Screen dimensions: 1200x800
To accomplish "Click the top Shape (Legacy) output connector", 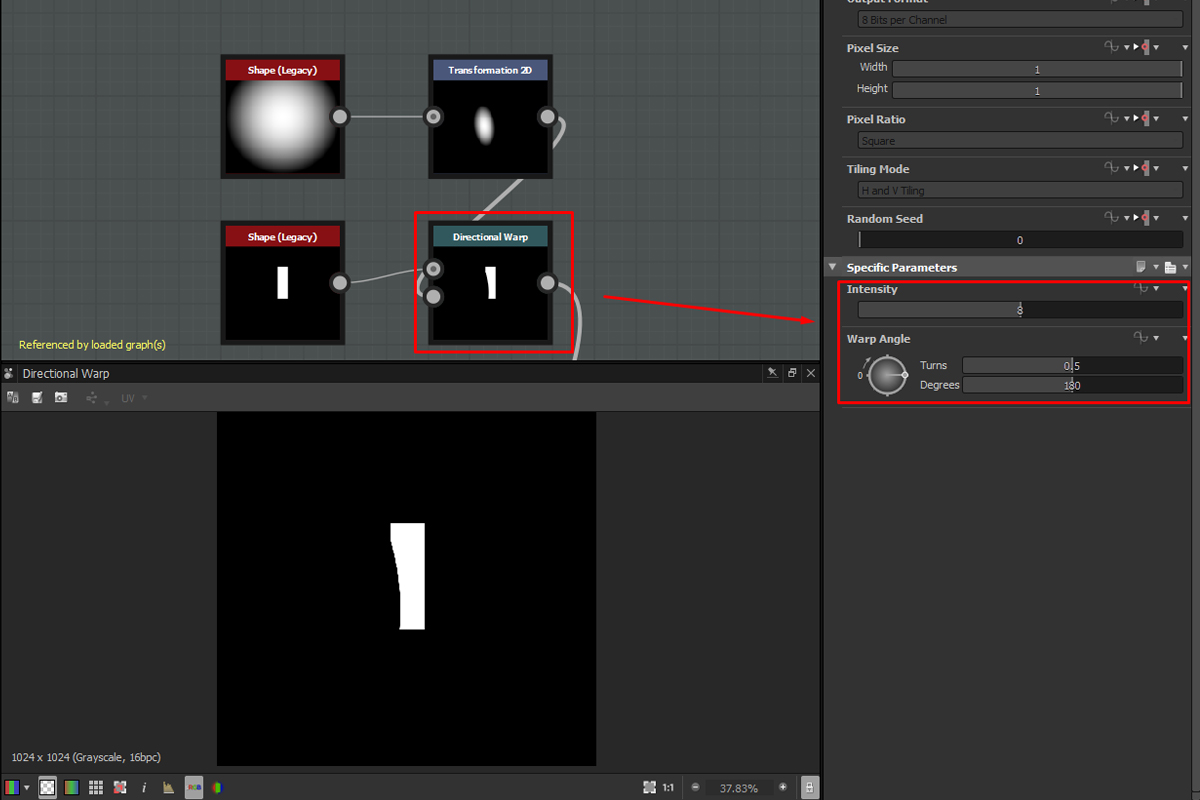I will pyautogui.click(x=340, y=117).
